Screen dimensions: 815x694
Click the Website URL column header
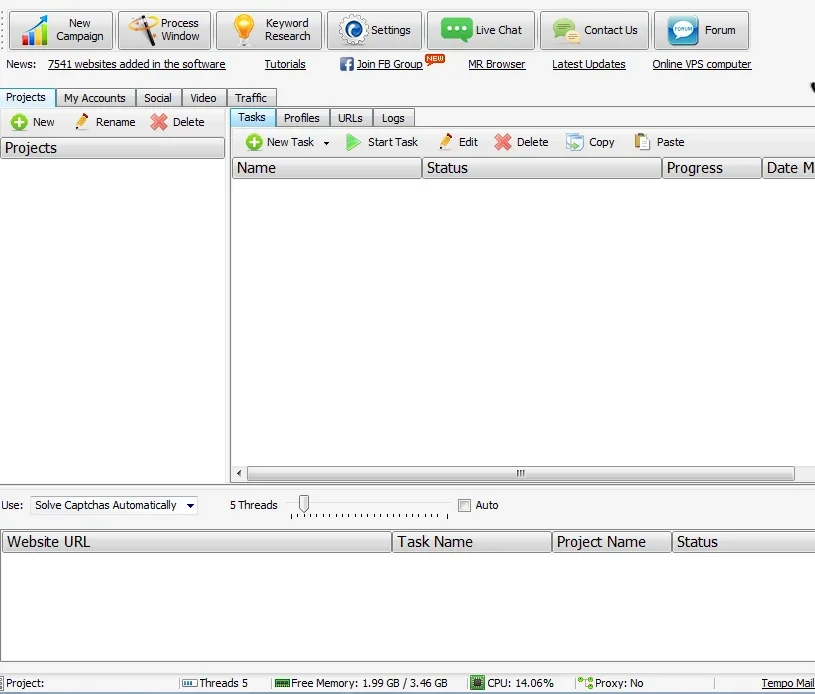pos(196,542)
